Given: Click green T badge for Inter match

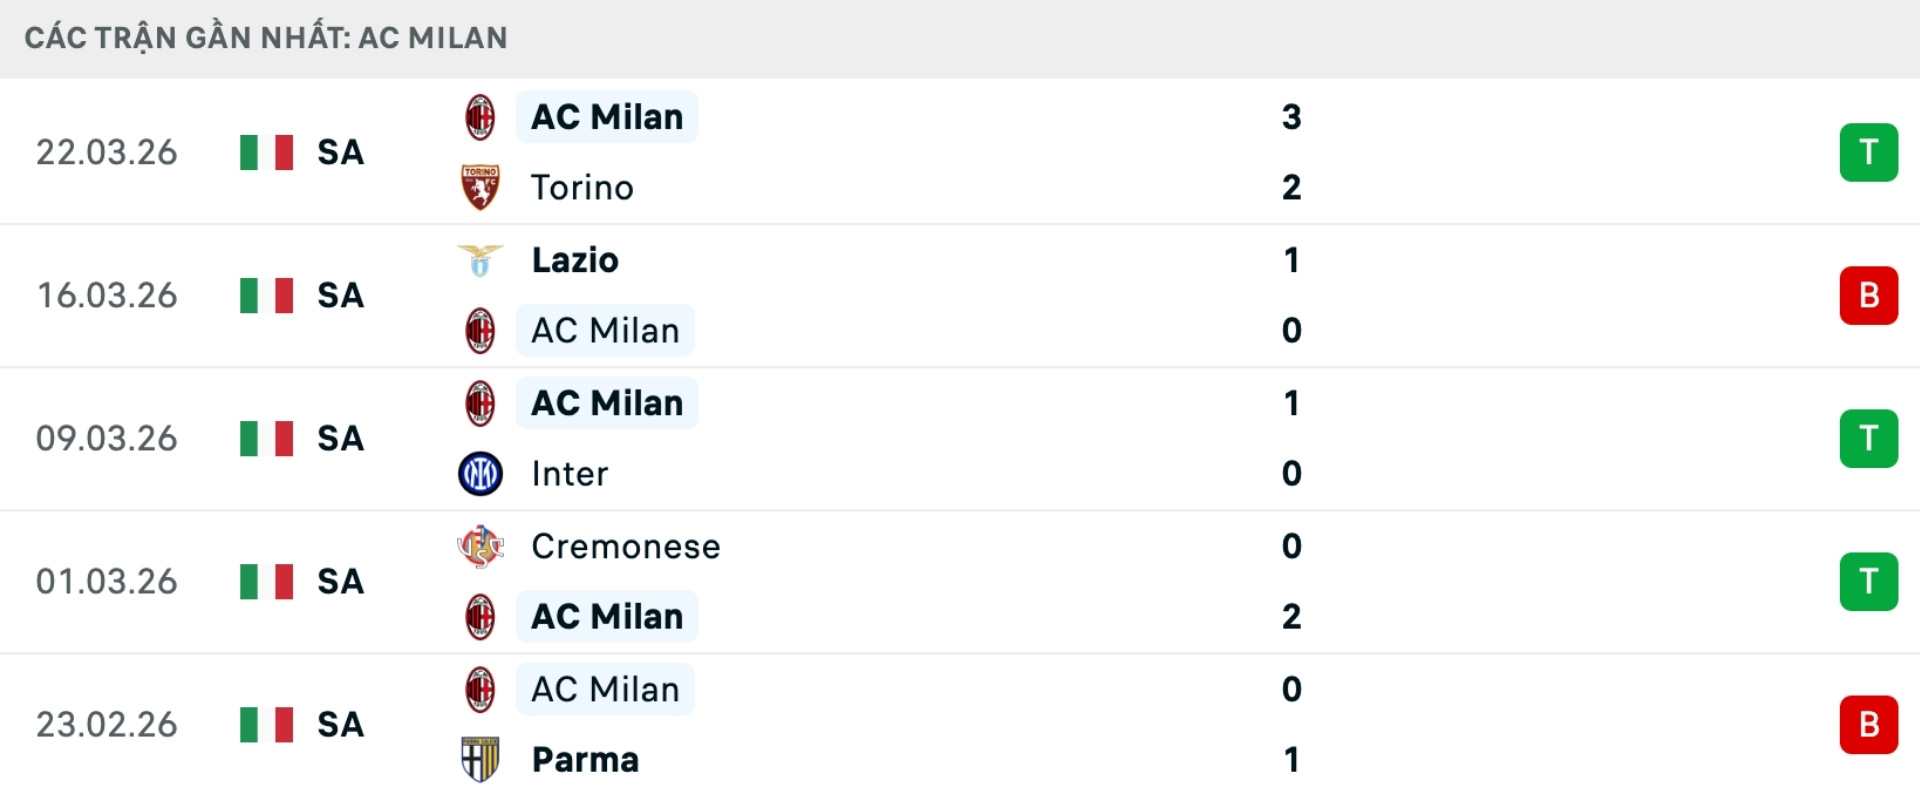Looking at the screenshot, I should [x=1868, y=438].
